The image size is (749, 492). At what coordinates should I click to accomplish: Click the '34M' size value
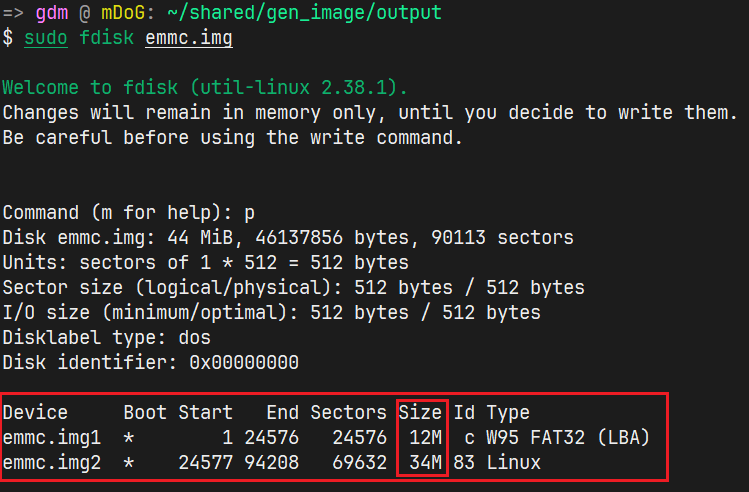click(x=425, y=463)
